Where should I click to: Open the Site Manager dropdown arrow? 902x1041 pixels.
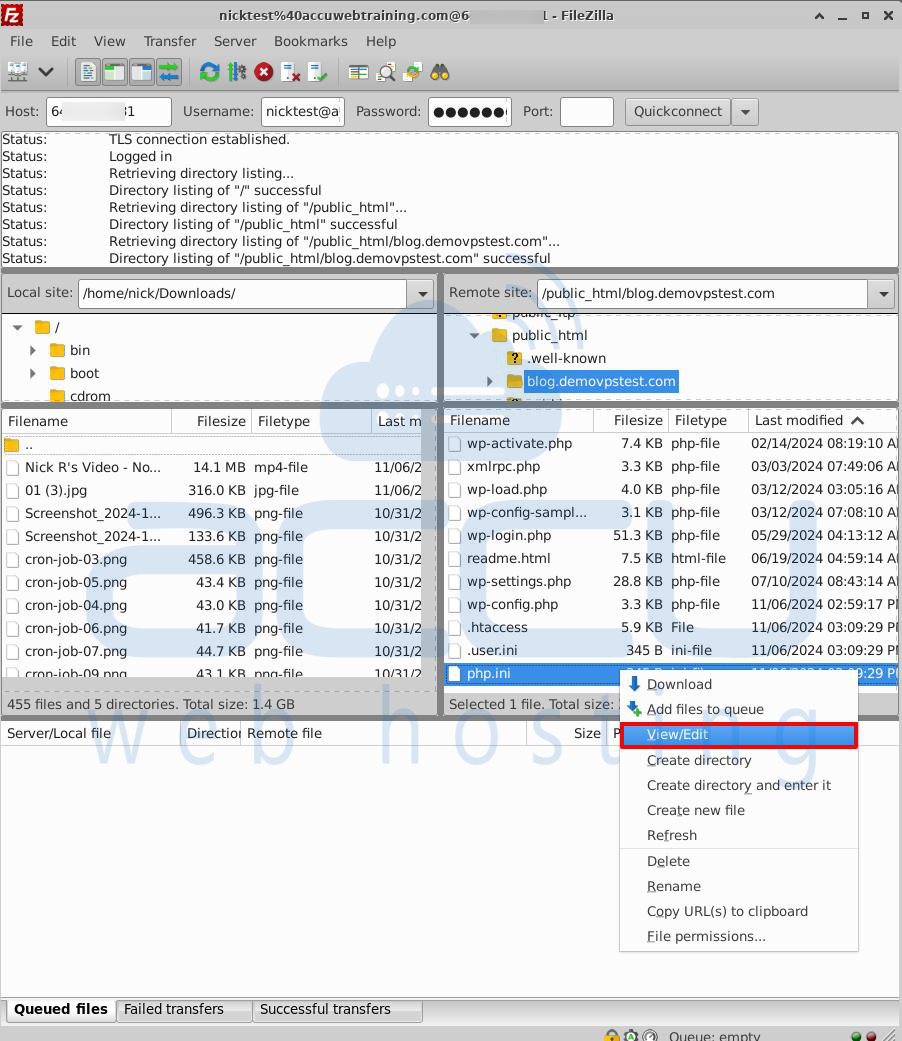(46, 72)
